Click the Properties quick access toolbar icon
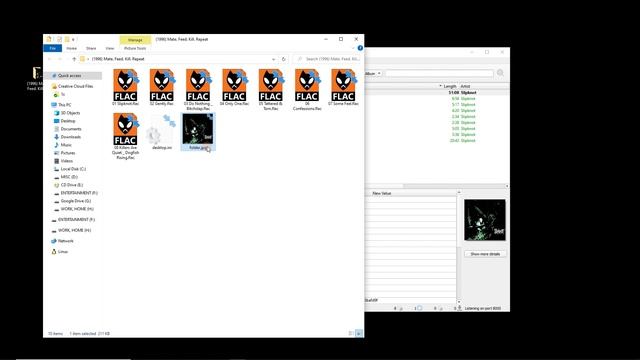The width and height of the screenshot is (640, 360). [x=59, y=40]
